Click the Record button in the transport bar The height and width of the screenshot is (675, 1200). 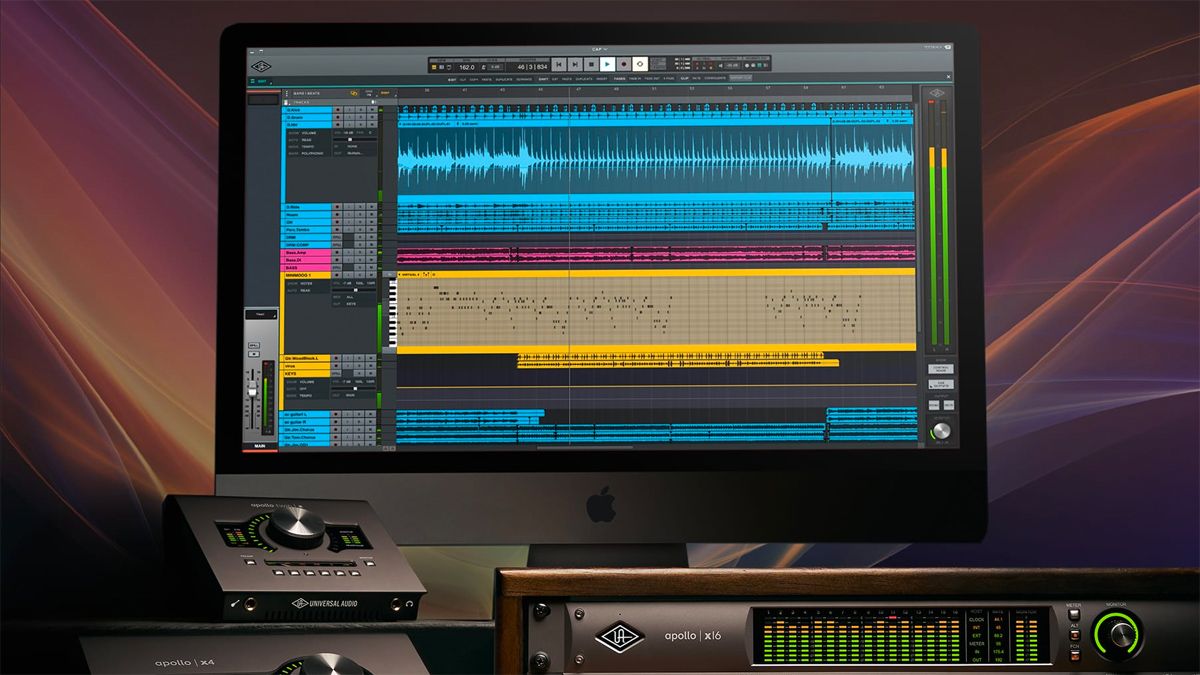pos(623,66)
